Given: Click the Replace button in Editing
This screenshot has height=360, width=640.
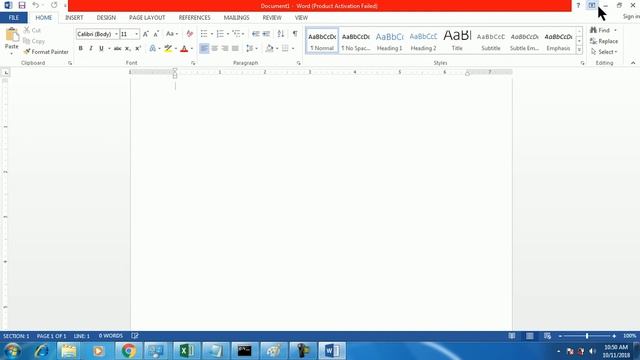Looking at the screenshot, I should pos(604,41).
